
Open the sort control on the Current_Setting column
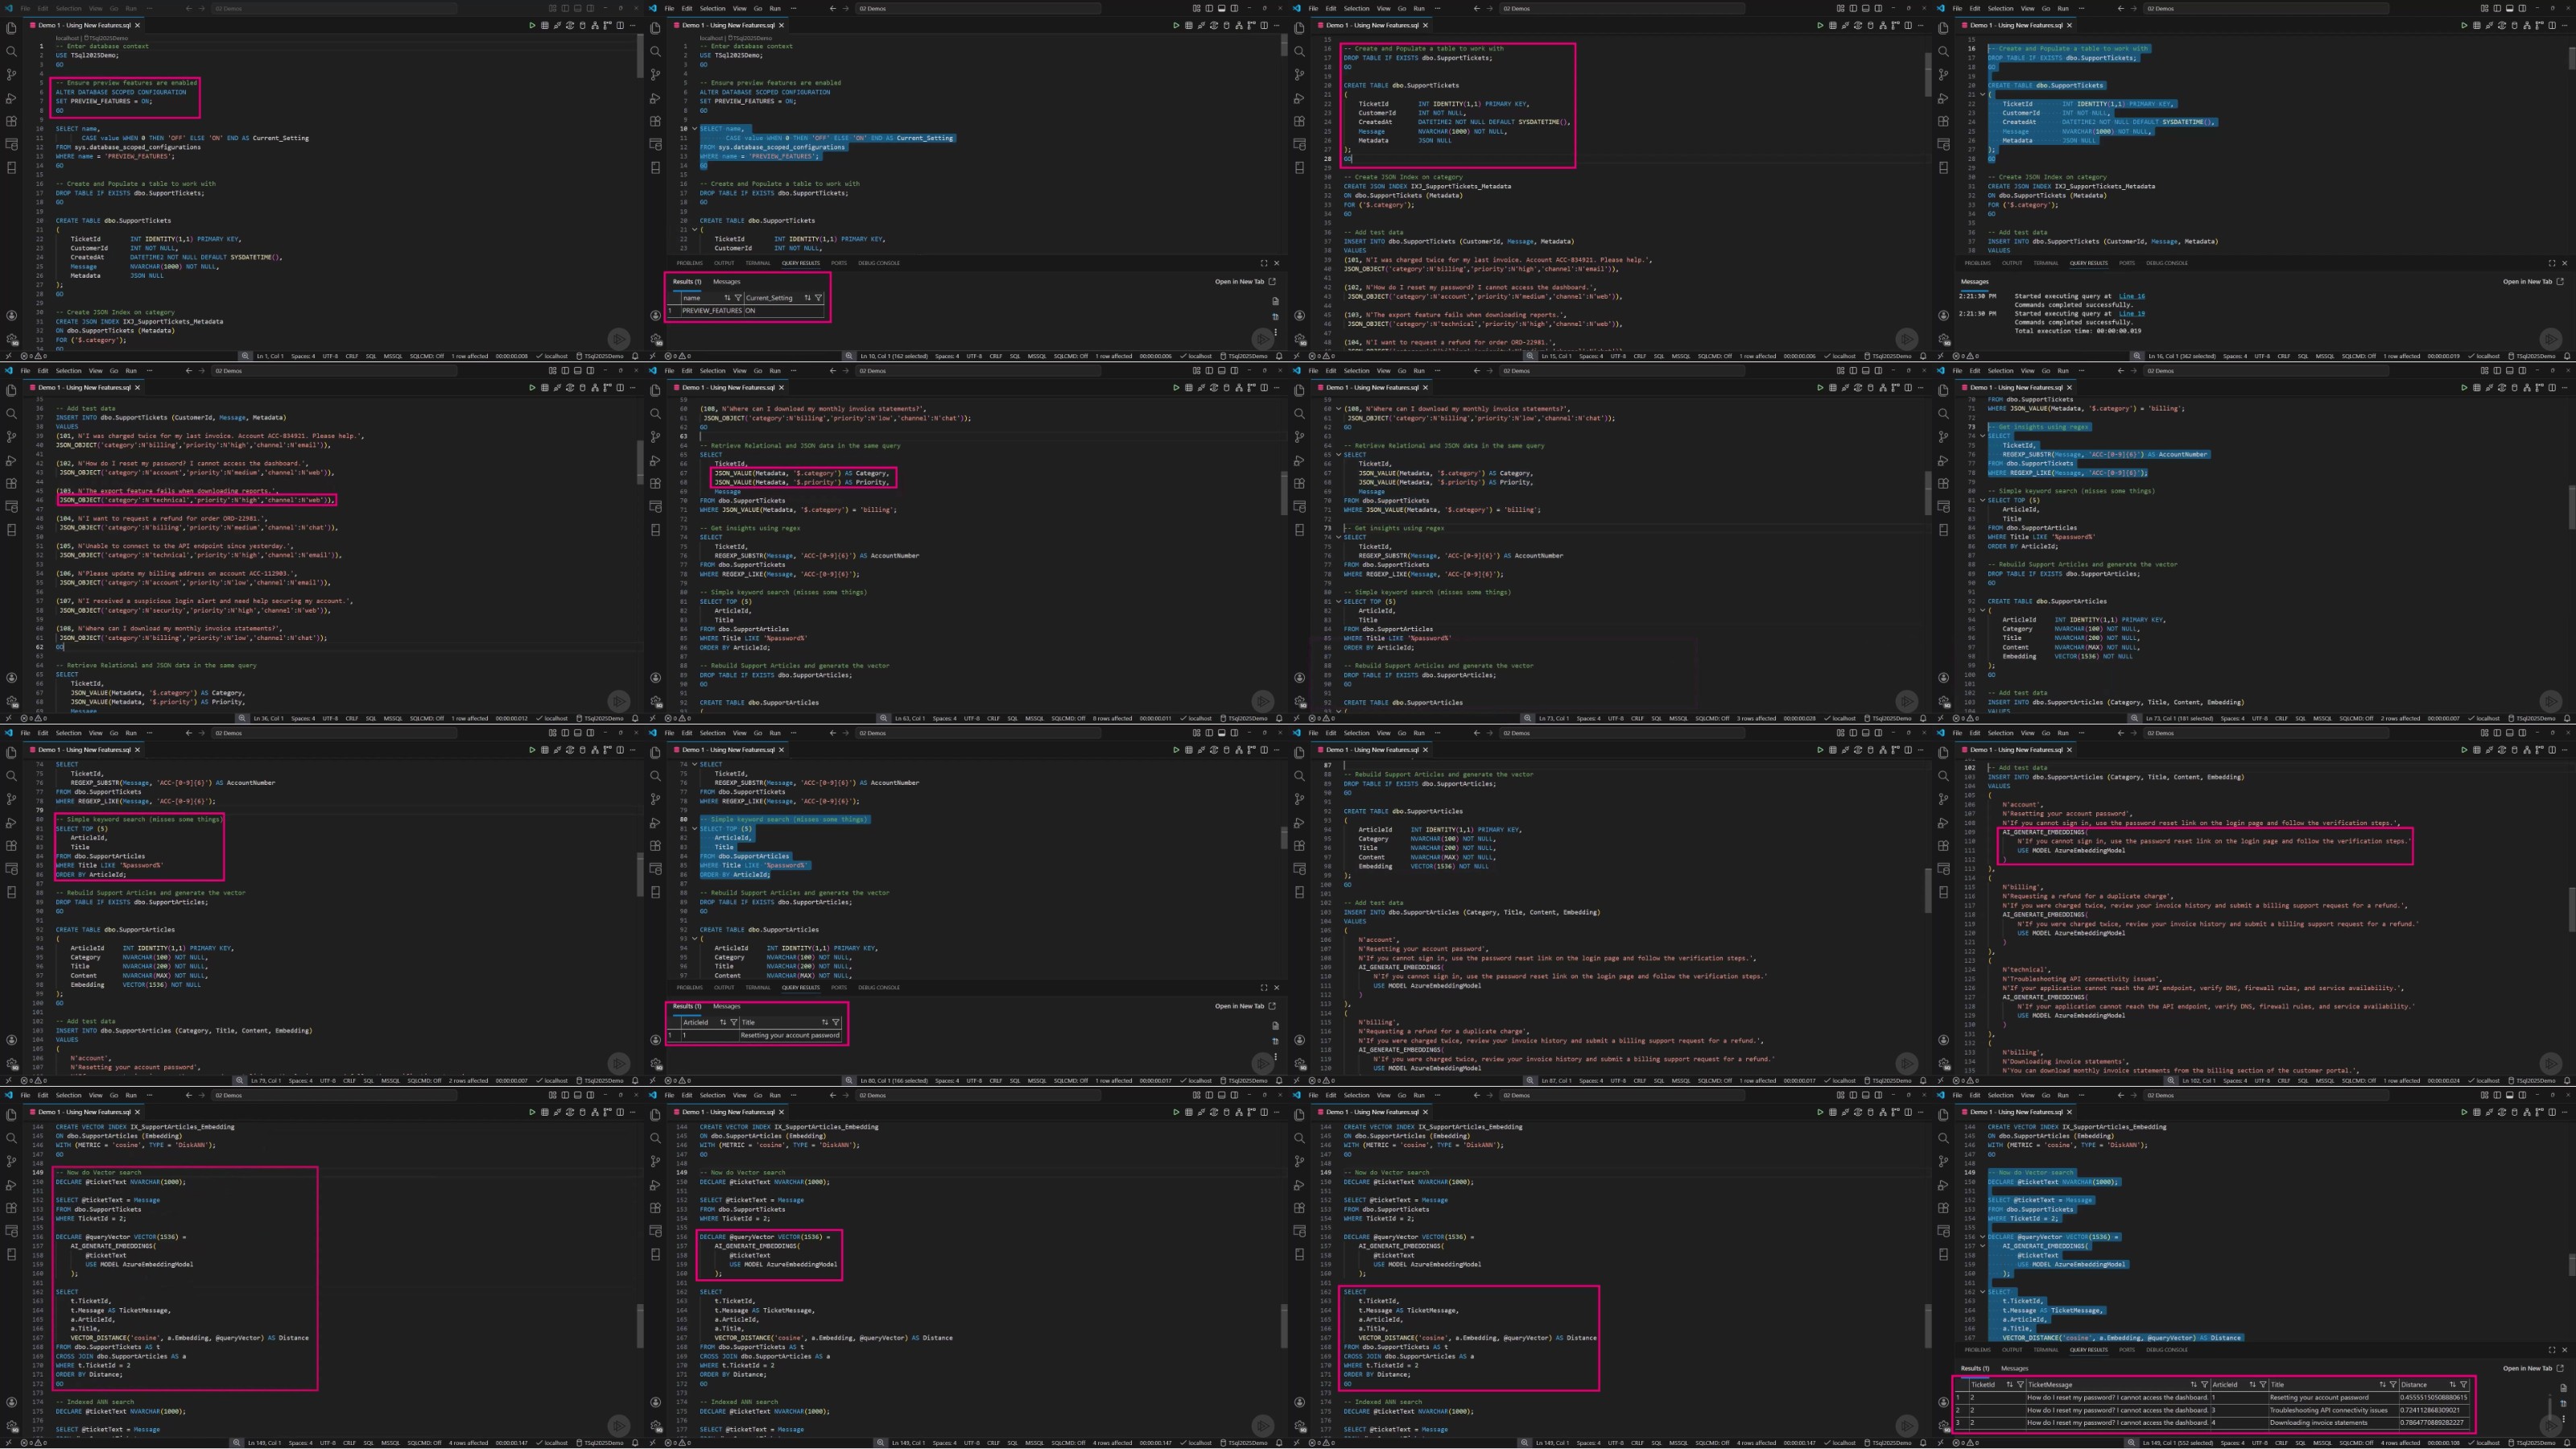pos(807,298)
